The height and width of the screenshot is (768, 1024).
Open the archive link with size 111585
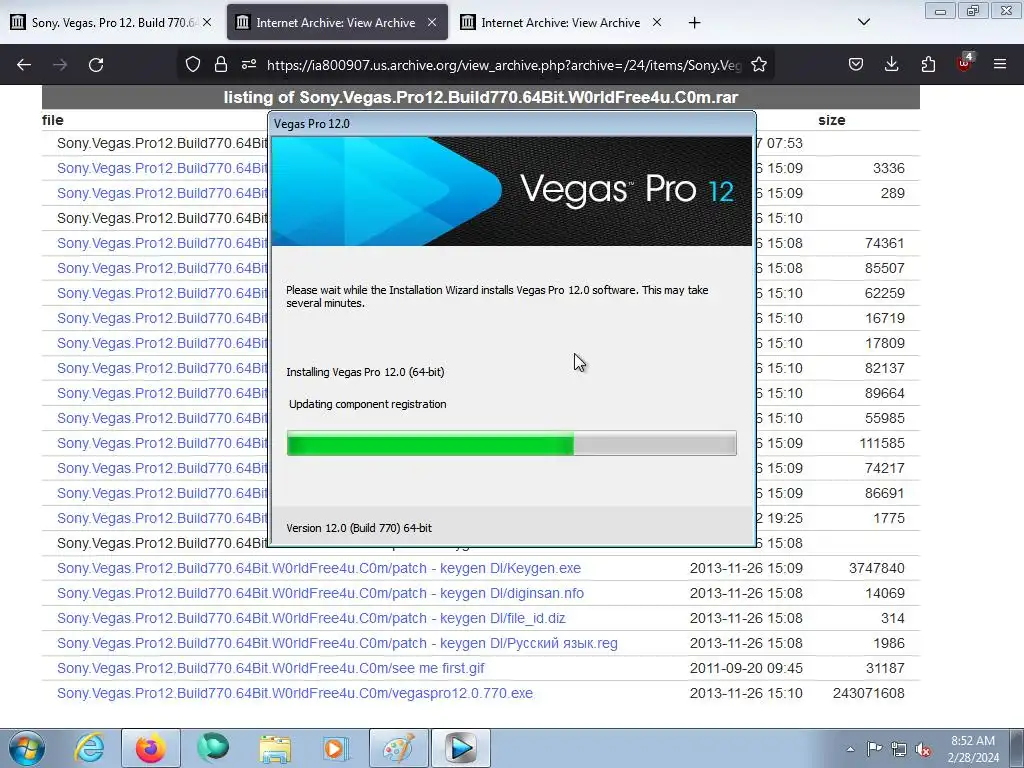[x=162, y=443]
